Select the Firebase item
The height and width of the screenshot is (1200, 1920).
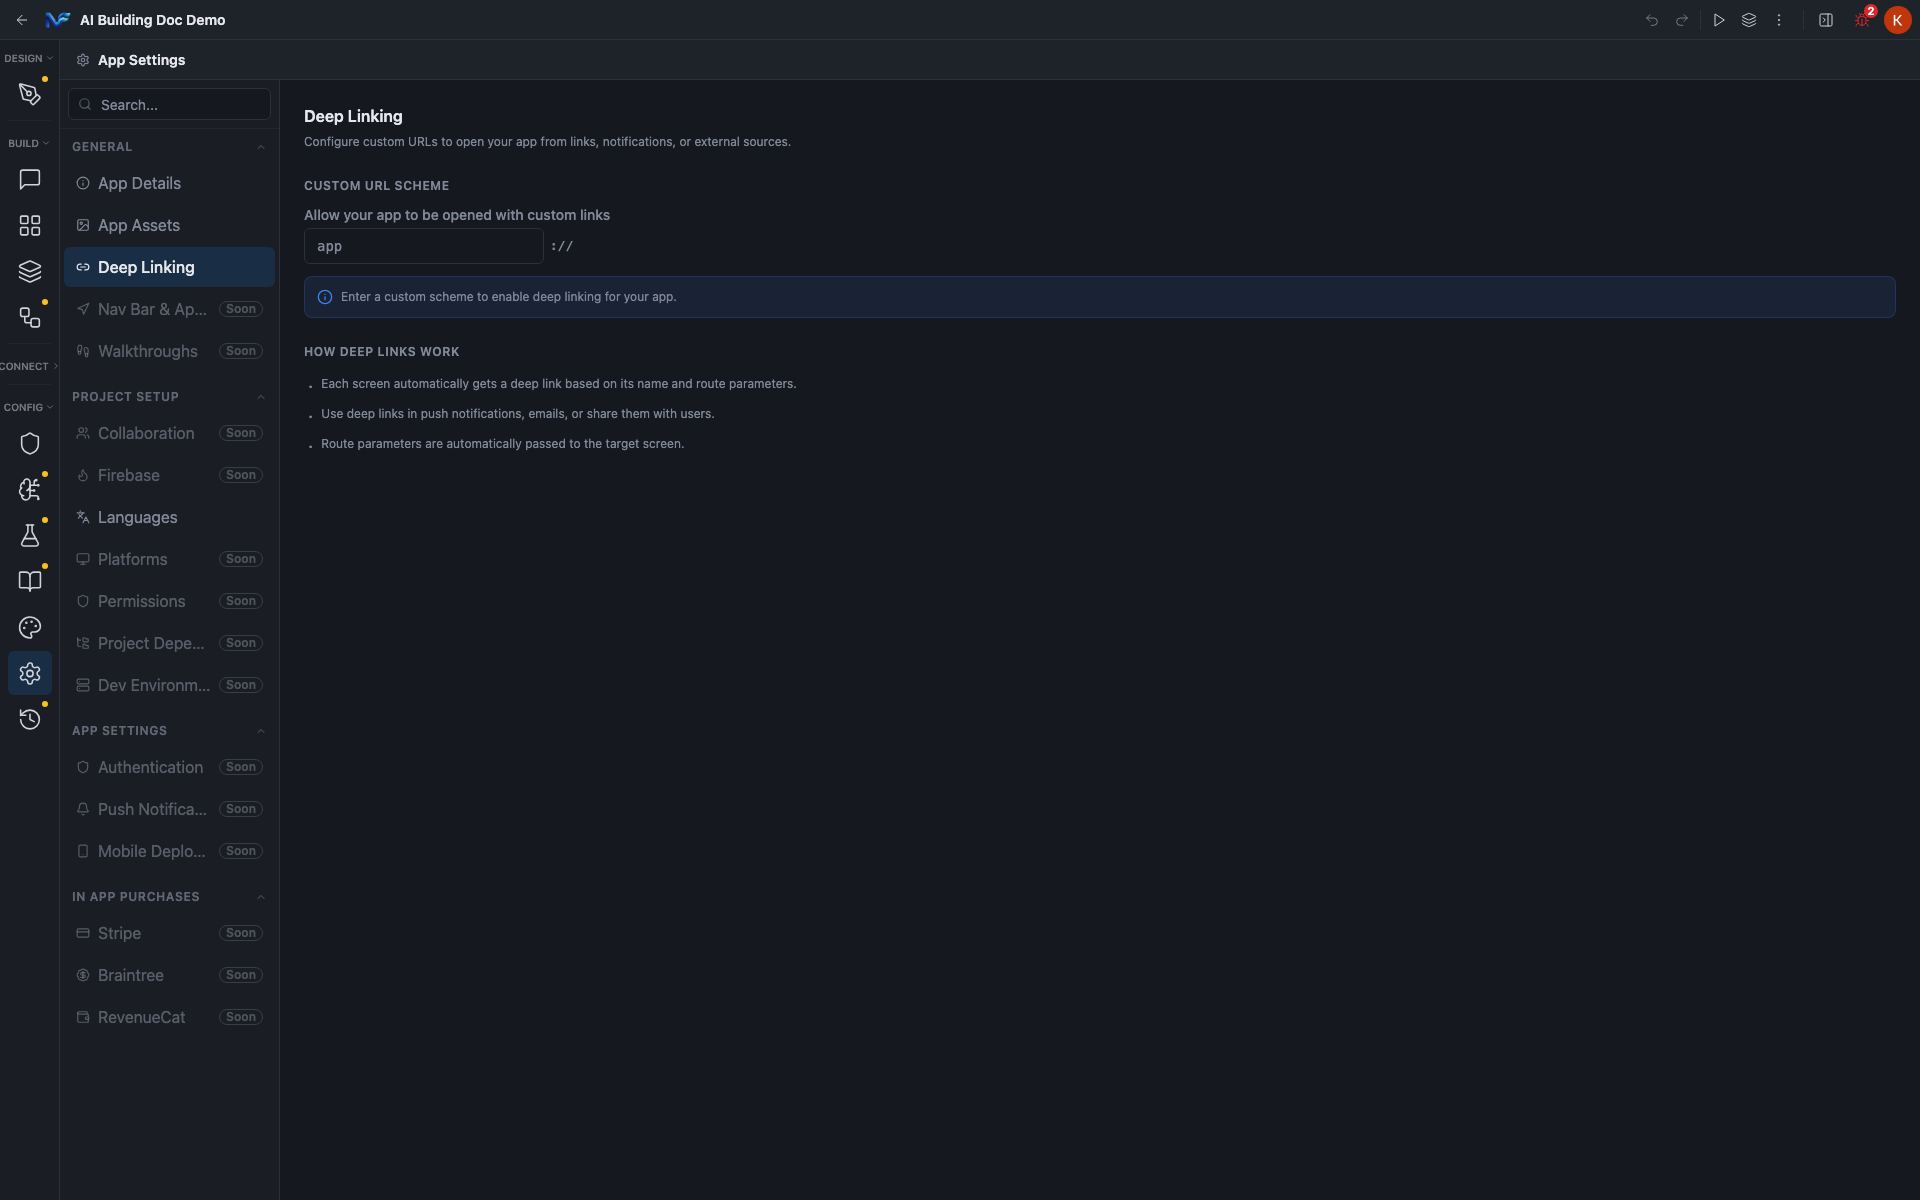point(169,476)
